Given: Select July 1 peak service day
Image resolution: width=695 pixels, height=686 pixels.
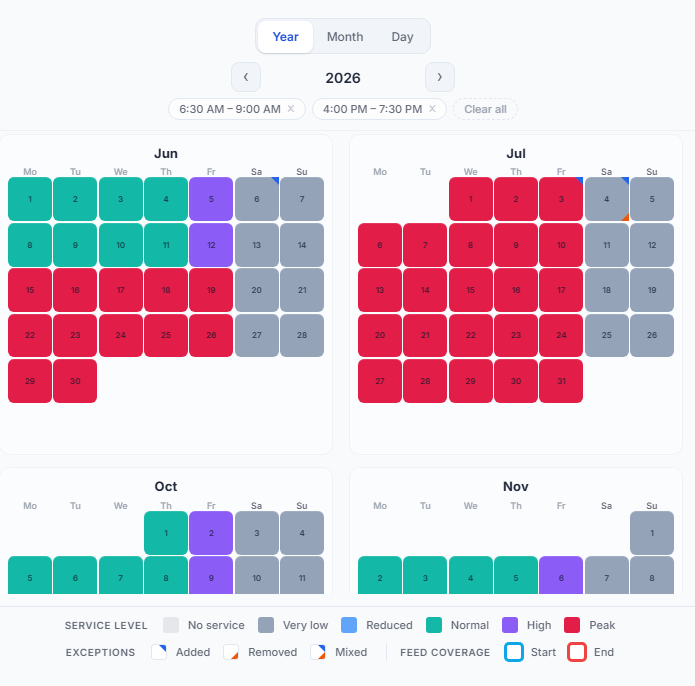Looking at the screenshot, I should coord(471,199).
